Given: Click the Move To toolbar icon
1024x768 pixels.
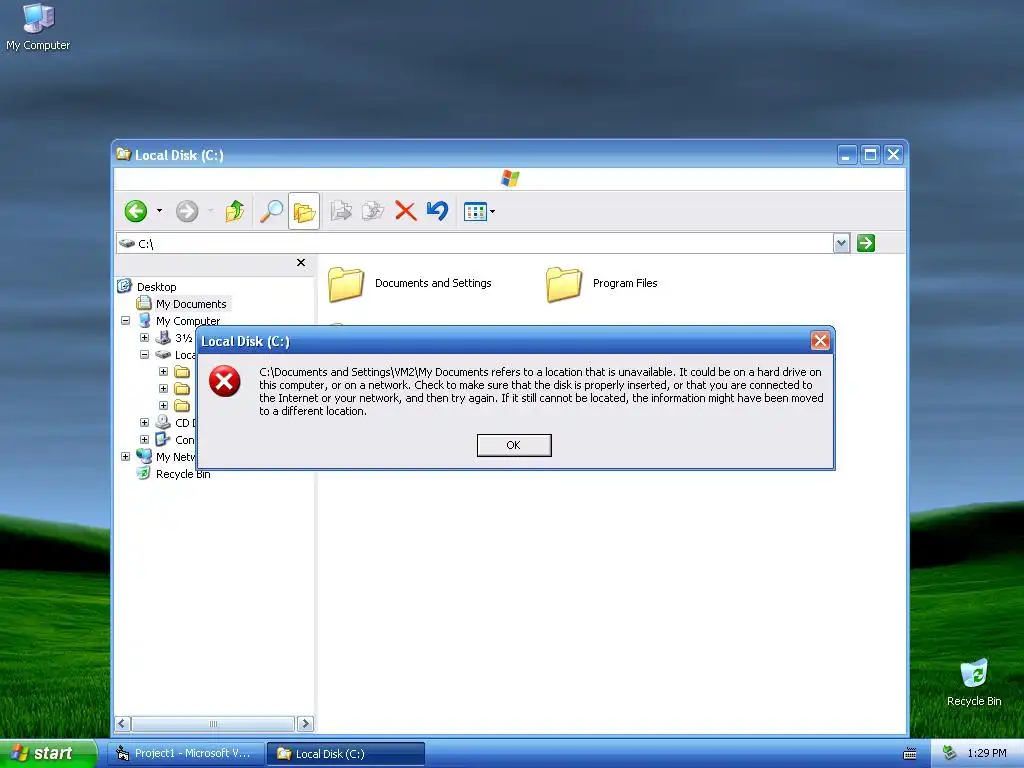Looking at the screenshot, I should tap(341, 211).
